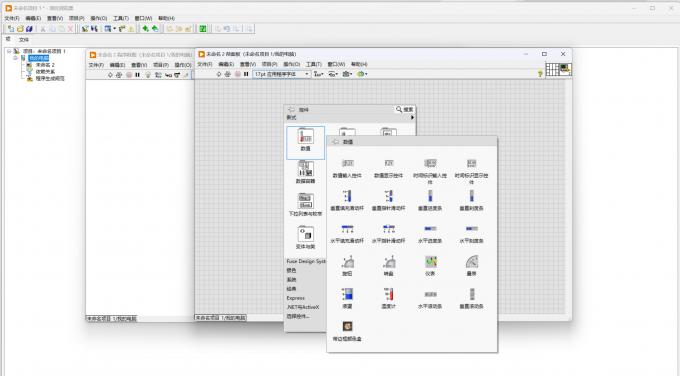Expand the 新式 (Modern) palette arrow
Screen dimensions: 680x376
(412, 118)
